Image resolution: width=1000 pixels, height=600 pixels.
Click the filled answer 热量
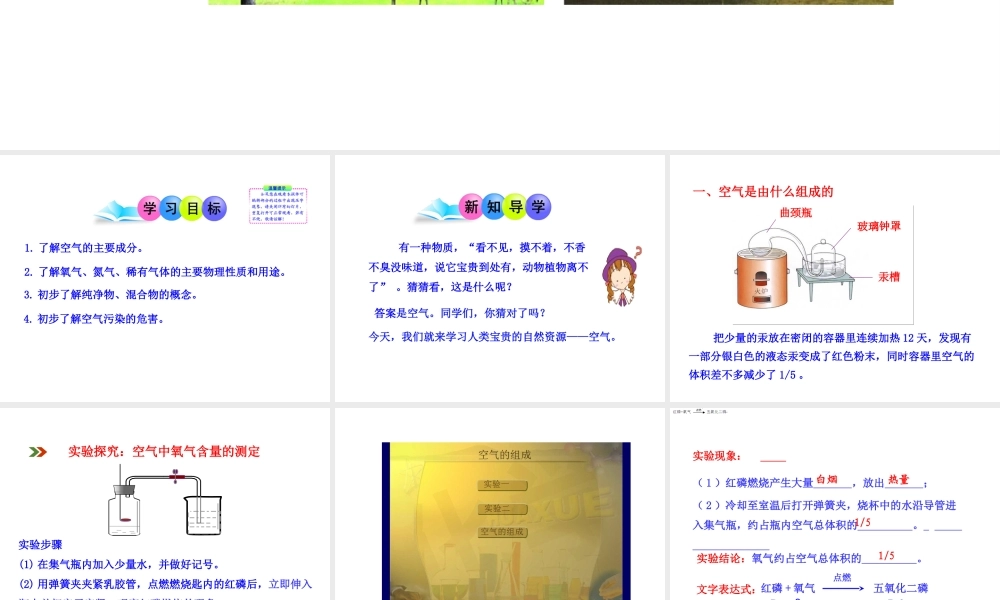pos(899,479)
